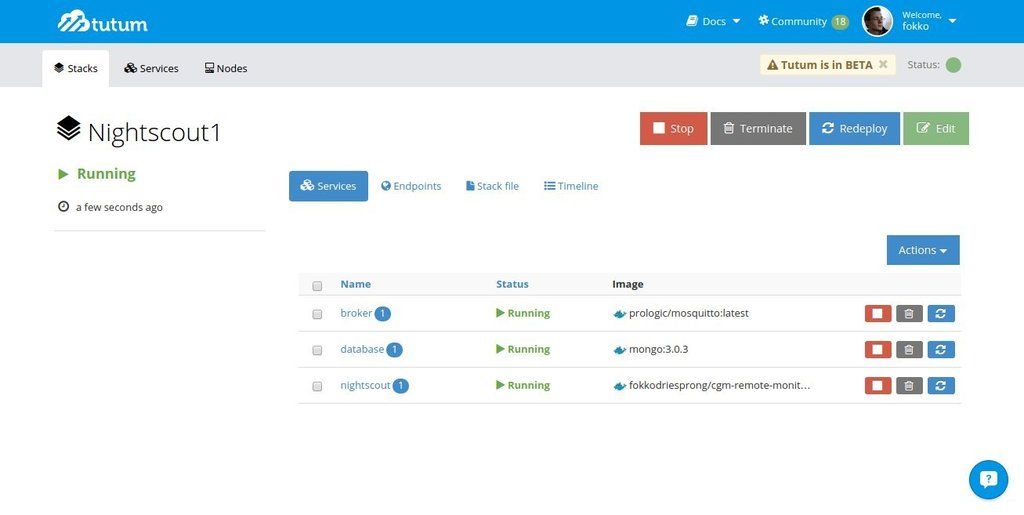Screen dimensions: 1024x515
Task: Switch to the Stacks tab
Action: [76, 68]
